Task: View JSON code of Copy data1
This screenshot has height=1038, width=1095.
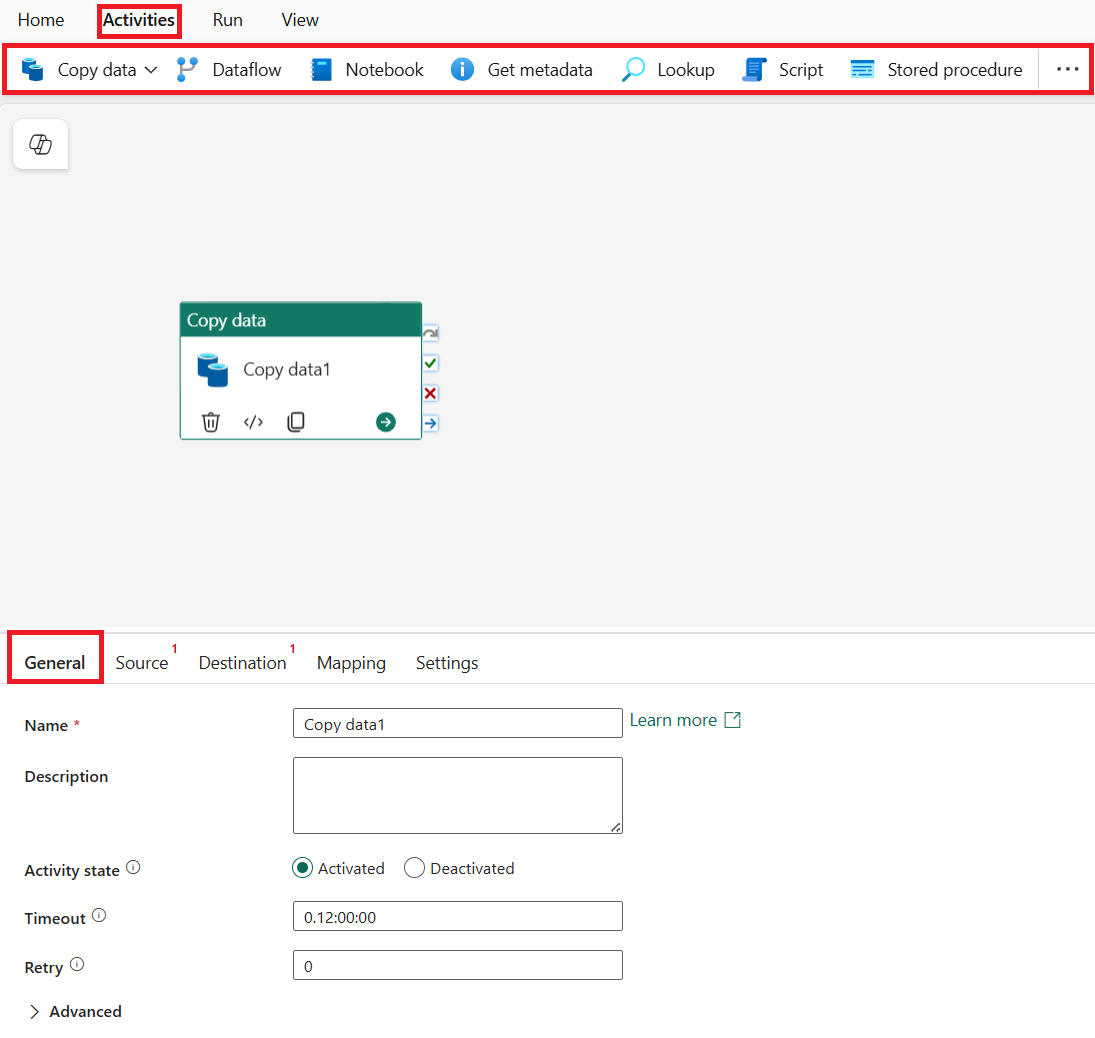Action: point(253,421)
